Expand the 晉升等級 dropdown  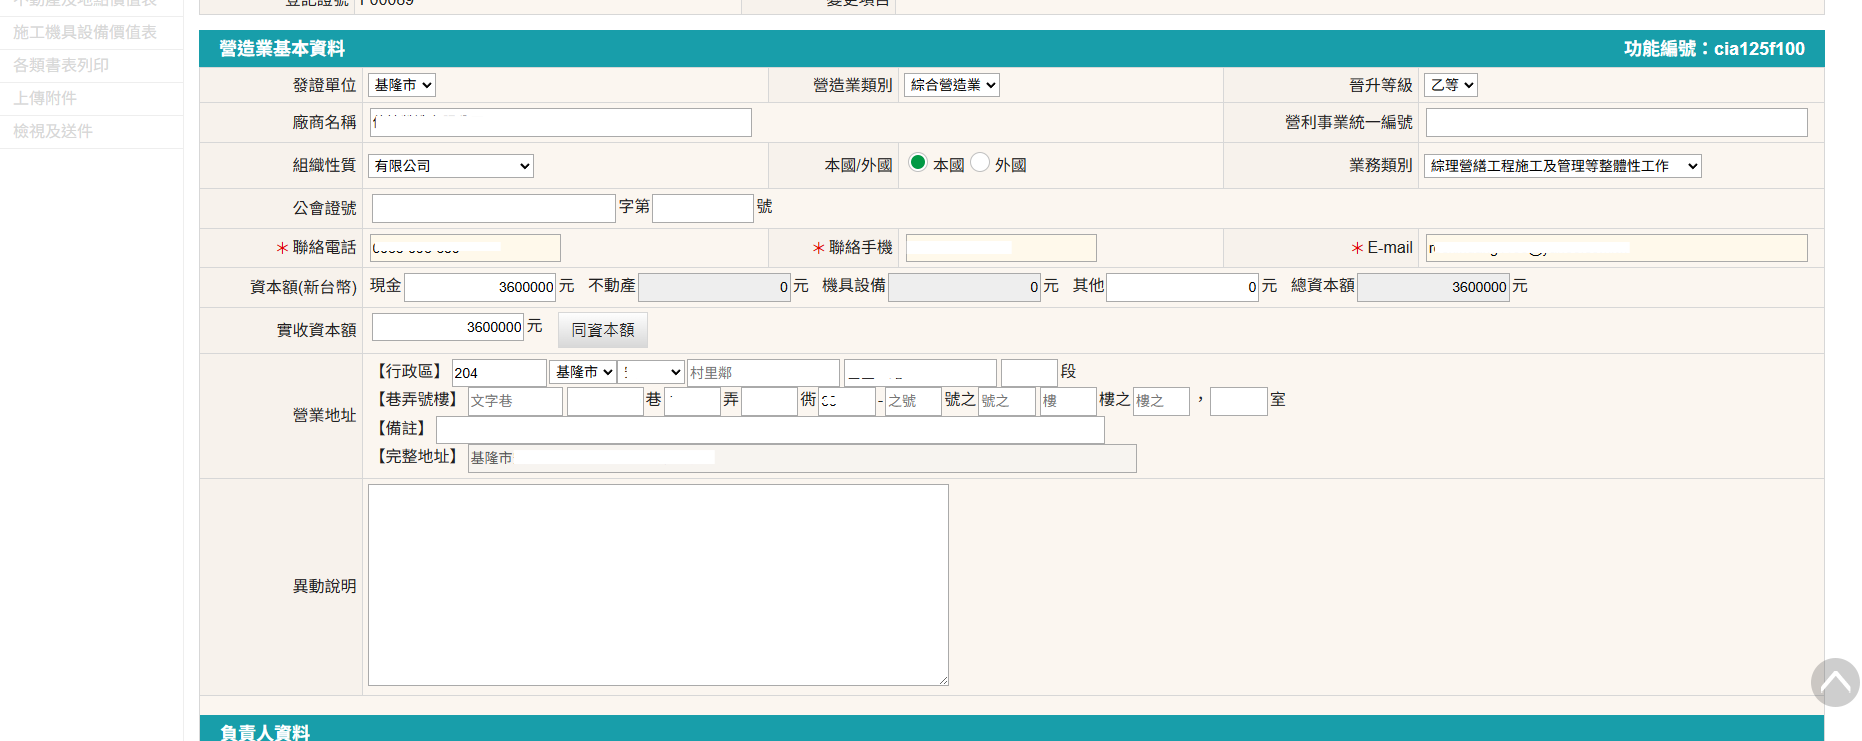1451,85
